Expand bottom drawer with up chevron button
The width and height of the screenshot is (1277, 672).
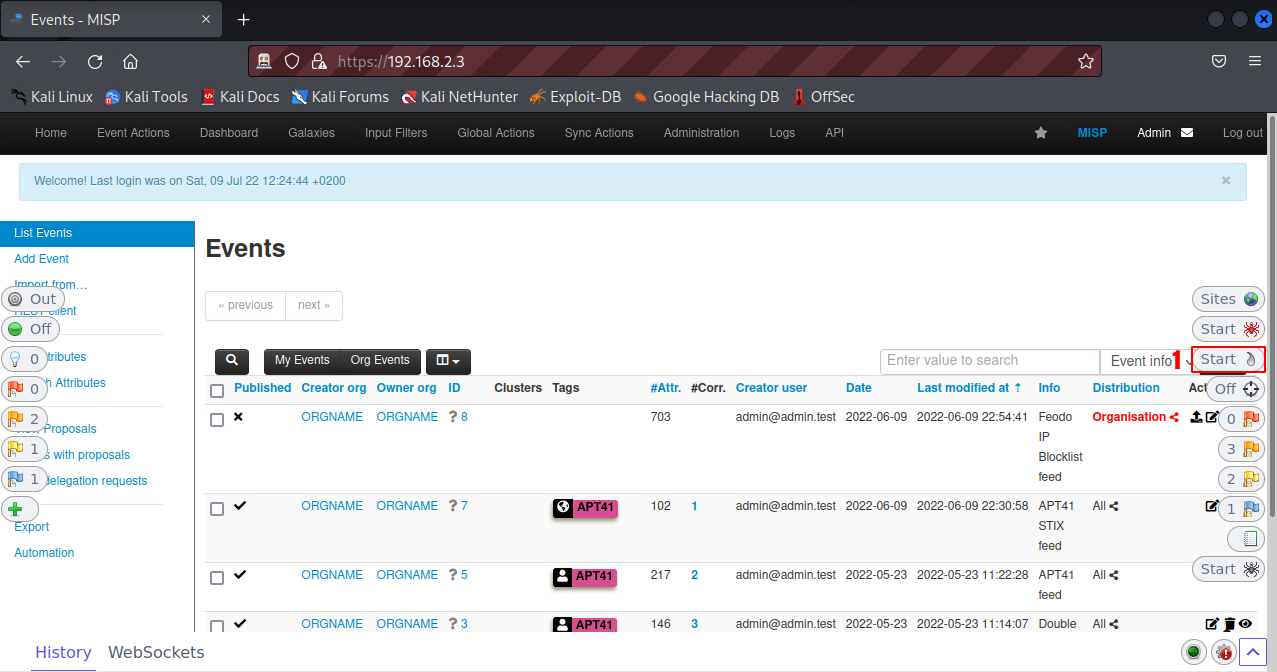1253,652
